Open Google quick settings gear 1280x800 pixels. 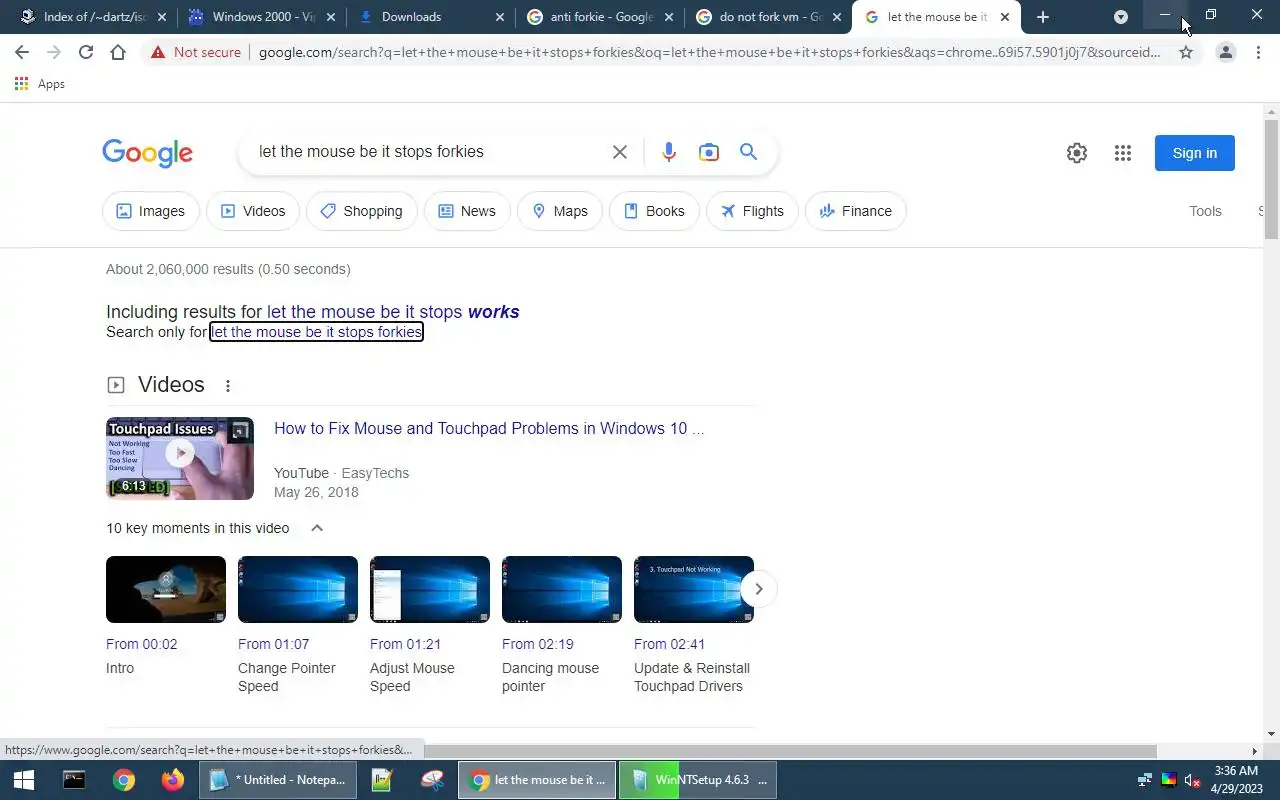pyautogui.click(x=1077, y=153)
